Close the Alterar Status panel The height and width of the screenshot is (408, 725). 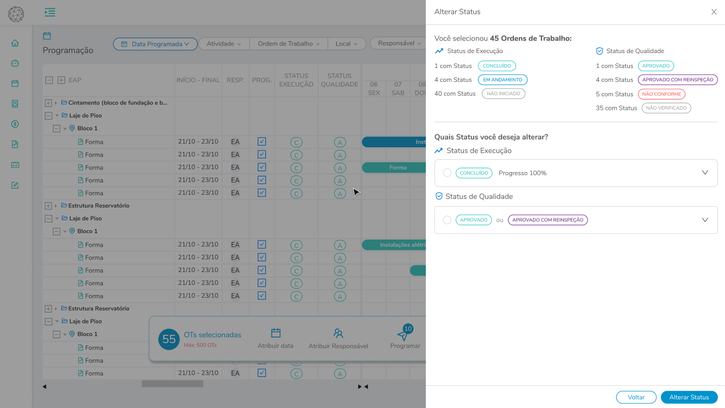tap(714, 12)
